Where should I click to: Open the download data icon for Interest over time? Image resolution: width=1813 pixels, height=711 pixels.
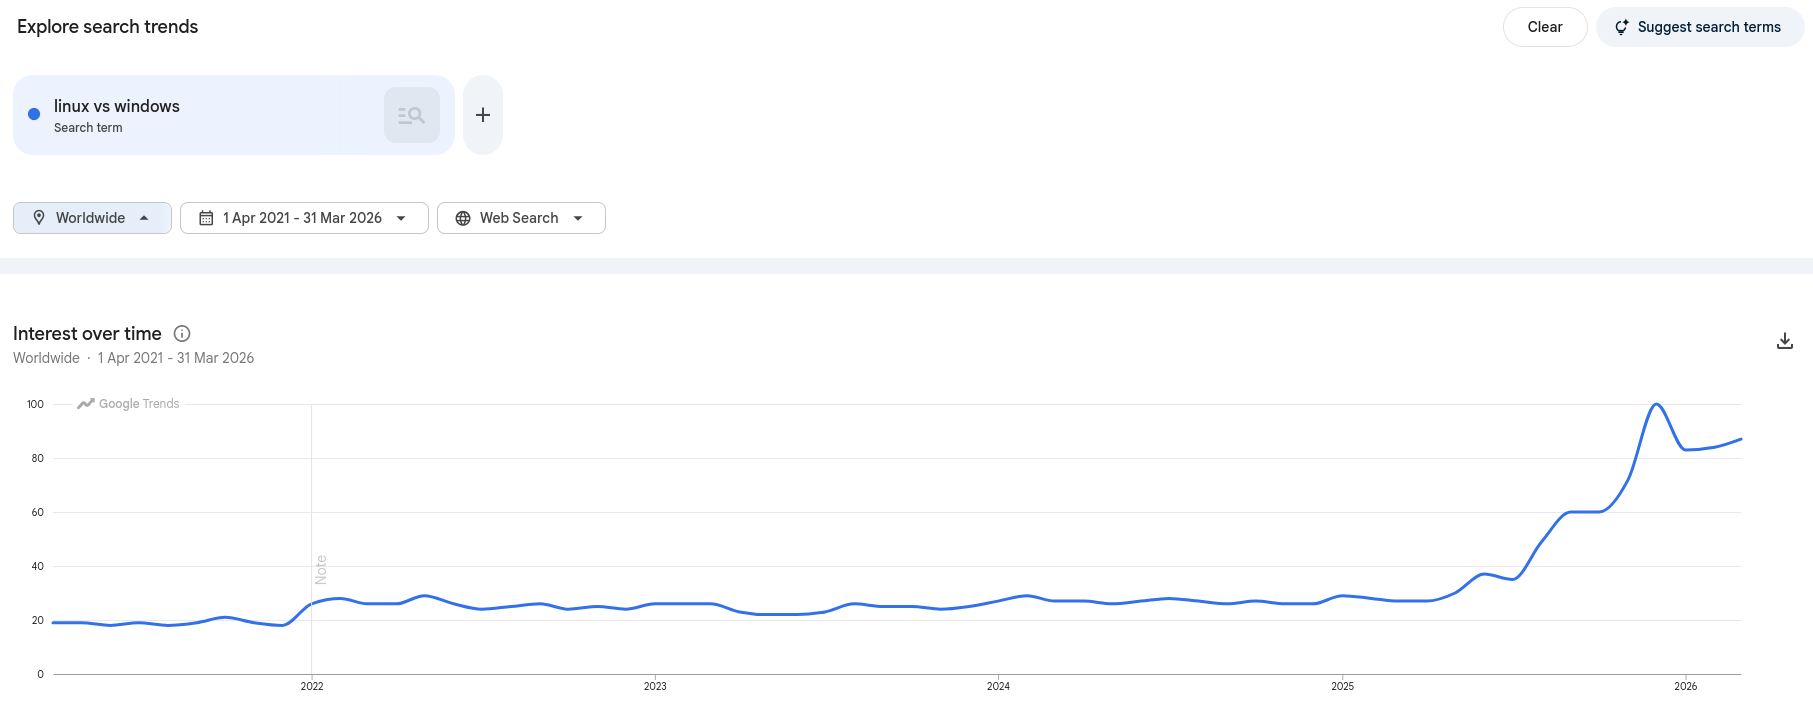[x=1784, y=340]
